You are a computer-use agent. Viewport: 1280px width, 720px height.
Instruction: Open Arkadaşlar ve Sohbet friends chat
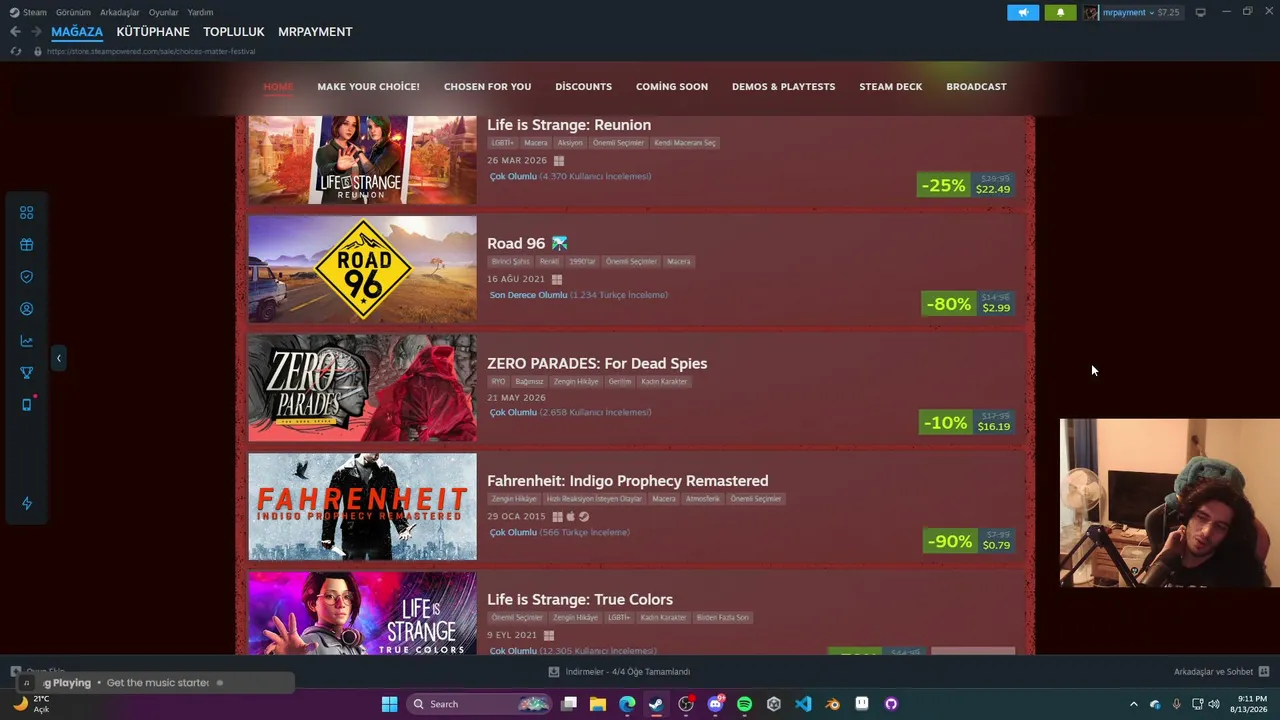click(1222, 672)
